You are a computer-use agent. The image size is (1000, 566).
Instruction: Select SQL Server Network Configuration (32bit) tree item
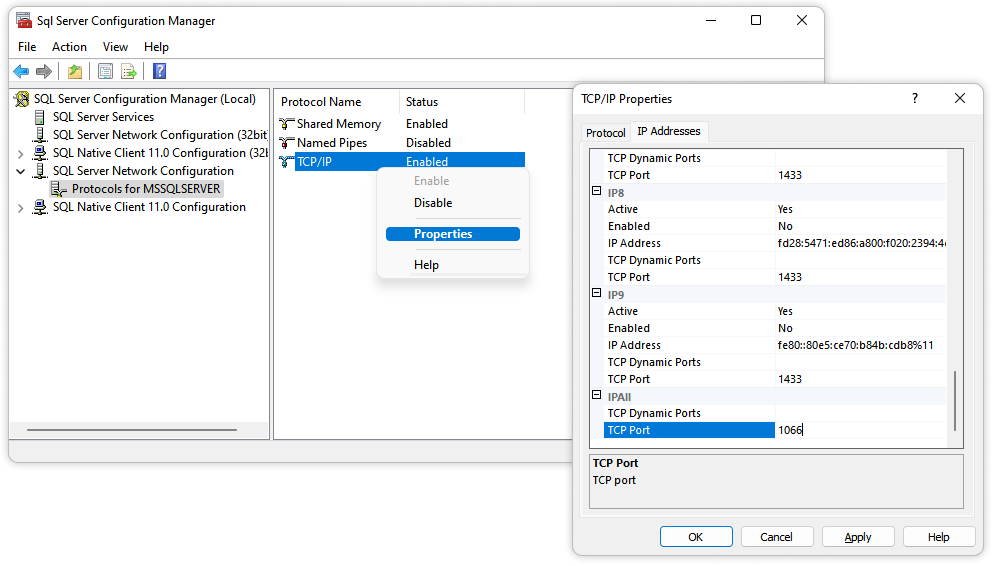159,135
